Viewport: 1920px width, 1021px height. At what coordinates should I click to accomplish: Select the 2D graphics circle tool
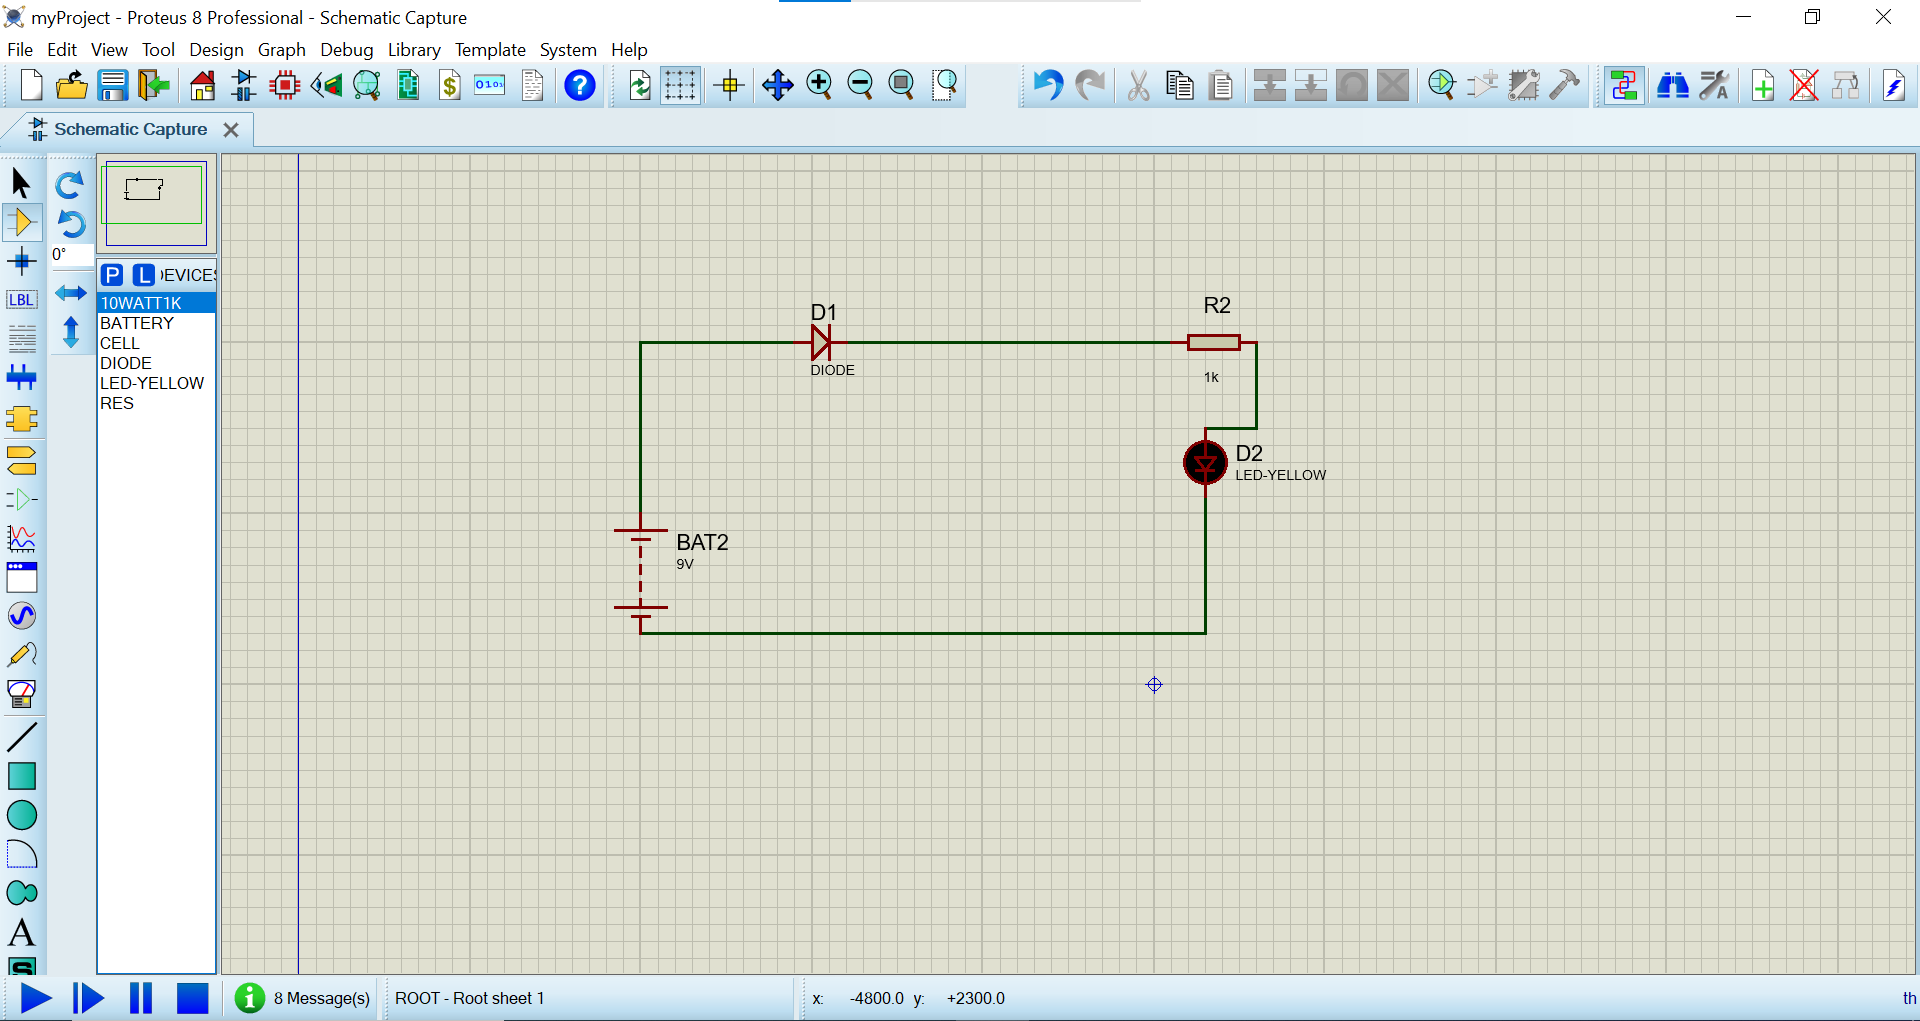click(x=22, y=816)
